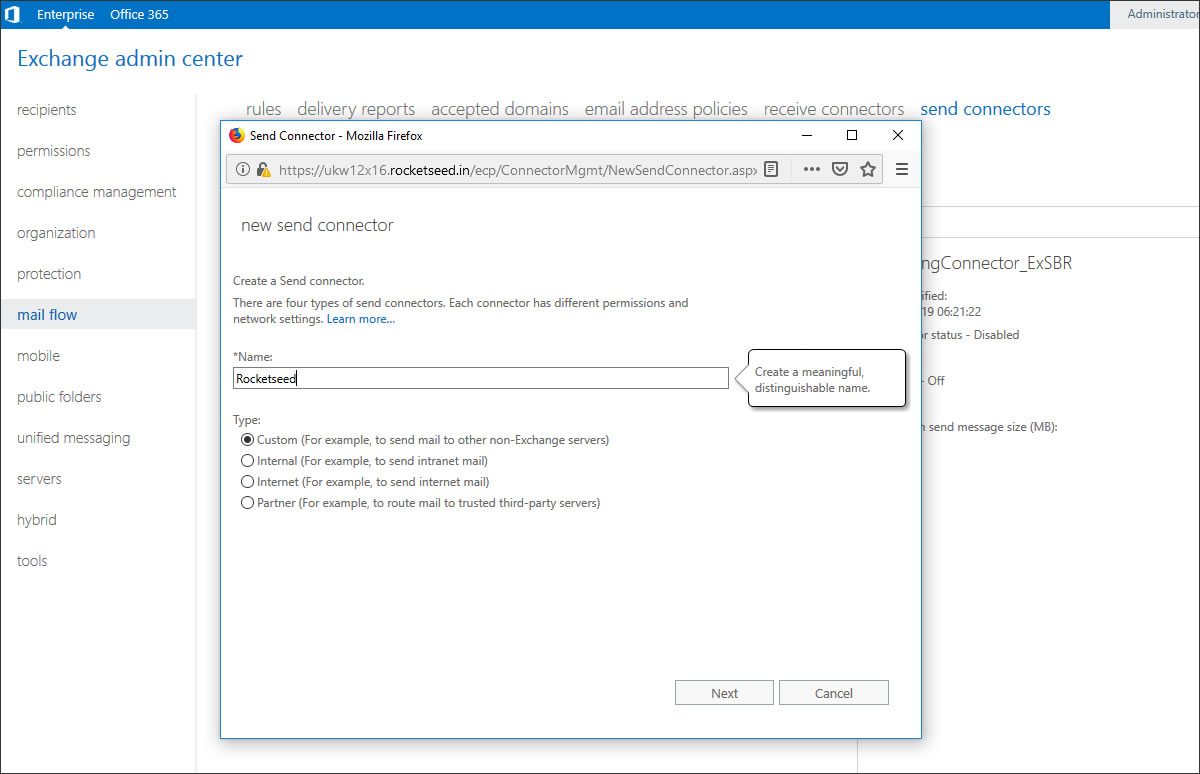This screenshot has height=774, width=1200.
Task: Open compliance management in sidebar
Action: coord(97,192)
